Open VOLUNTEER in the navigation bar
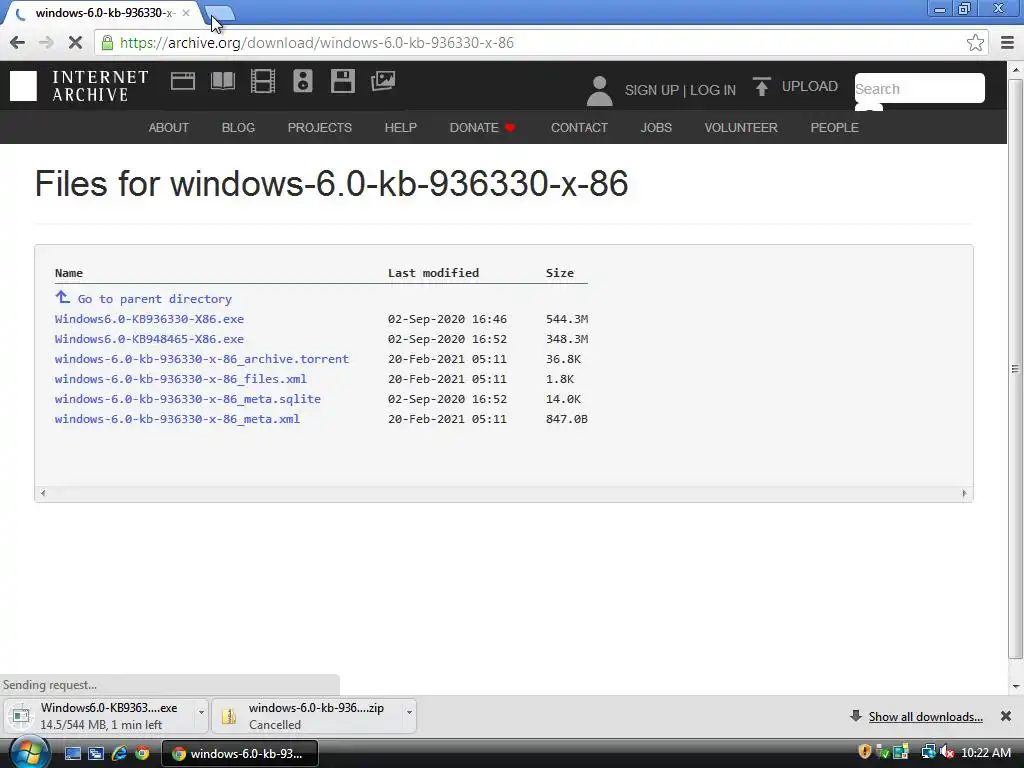 (741, 127)
